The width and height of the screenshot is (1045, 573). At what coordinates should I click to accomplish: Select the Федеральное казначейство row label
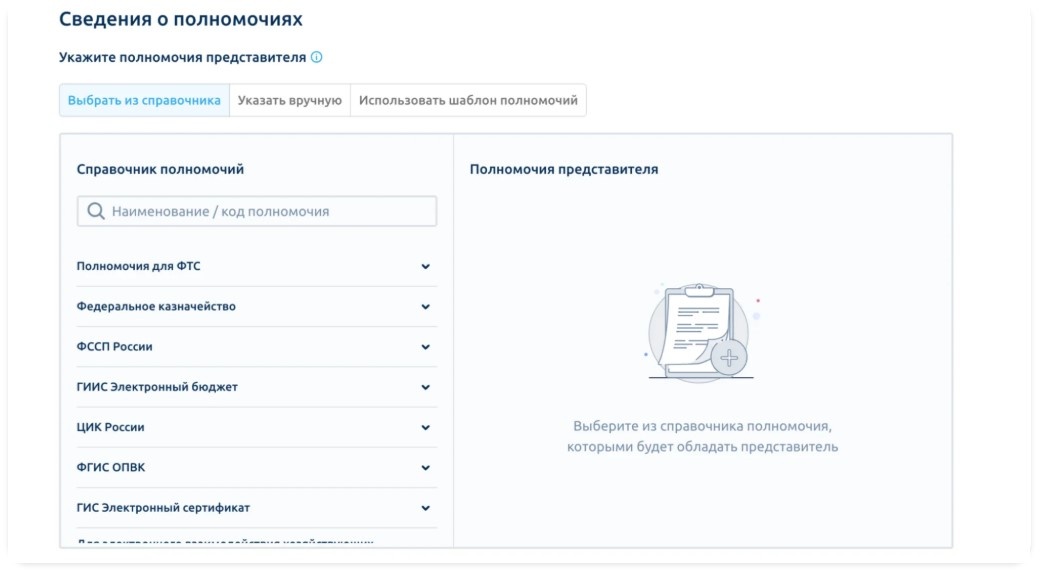[156, 306]
